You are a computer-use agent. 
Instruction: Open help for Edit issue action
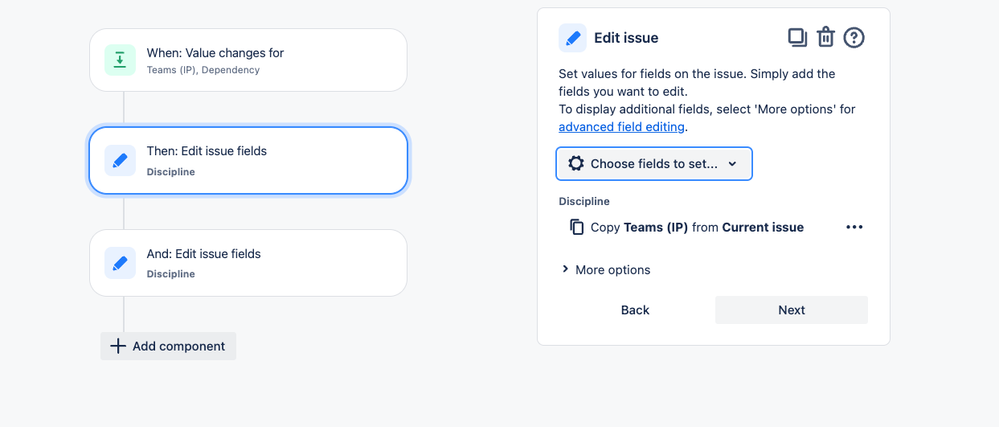tap(854, 38)
